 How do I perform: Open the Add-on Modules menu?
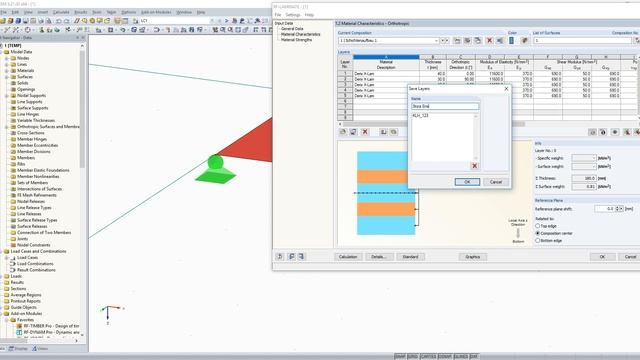tap(156, 12)
